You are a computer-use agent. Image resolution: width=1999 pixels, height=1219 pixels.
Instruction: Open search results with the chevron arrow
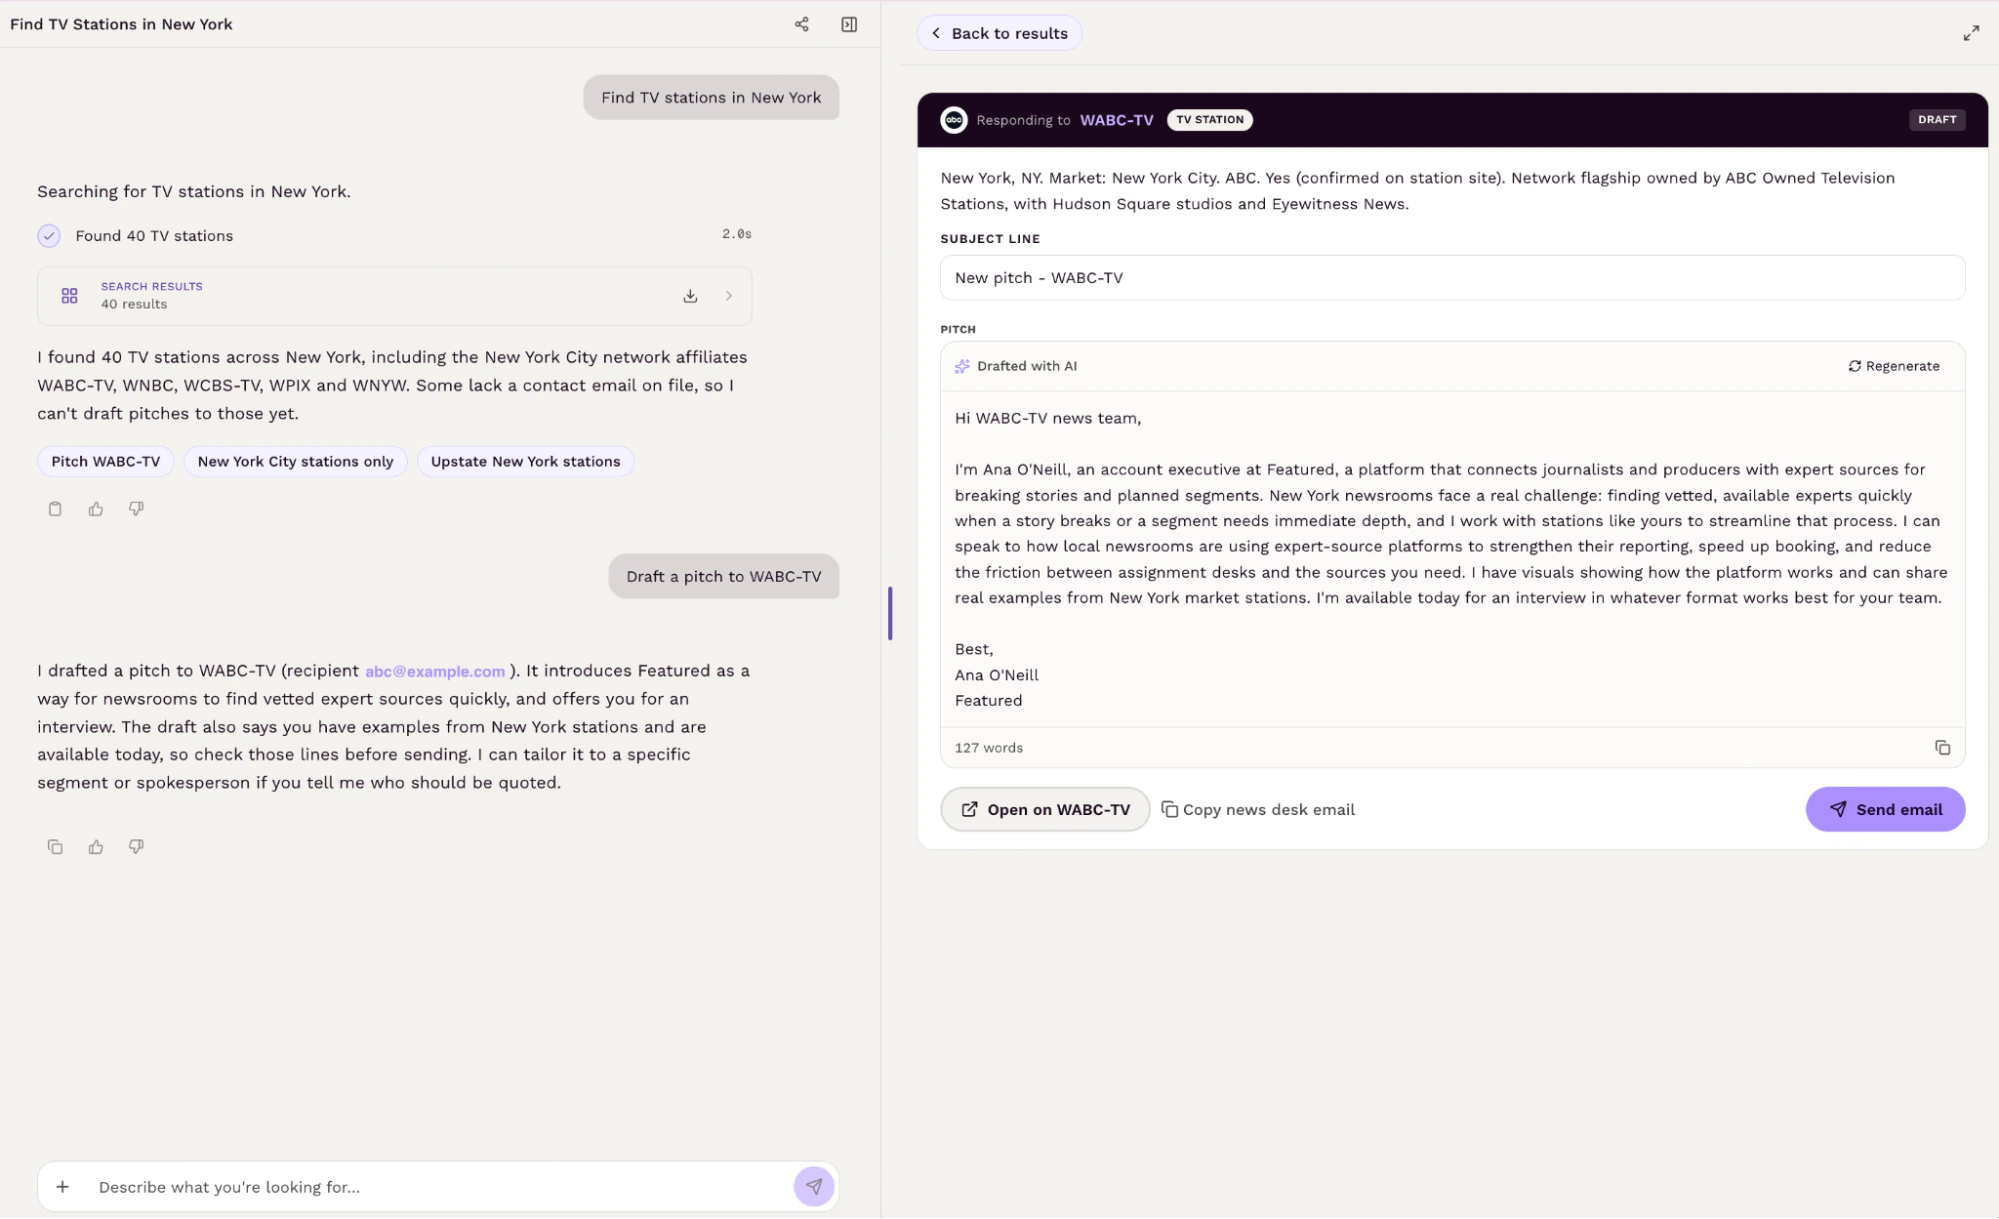click(x=729, y=296)
